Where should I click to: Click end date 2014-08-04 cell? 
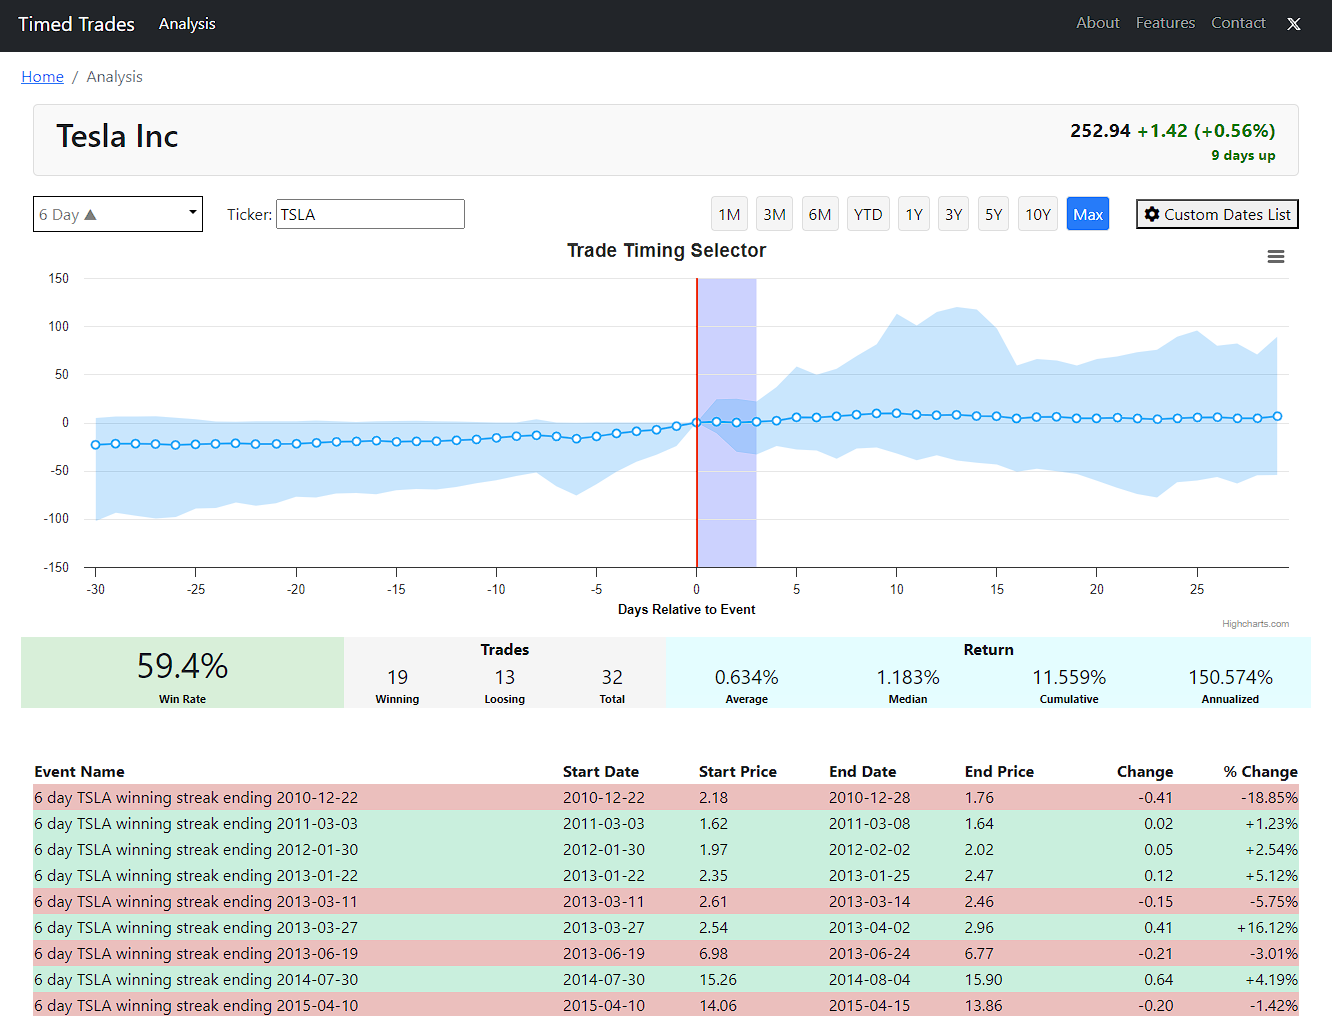coord(869,980)
